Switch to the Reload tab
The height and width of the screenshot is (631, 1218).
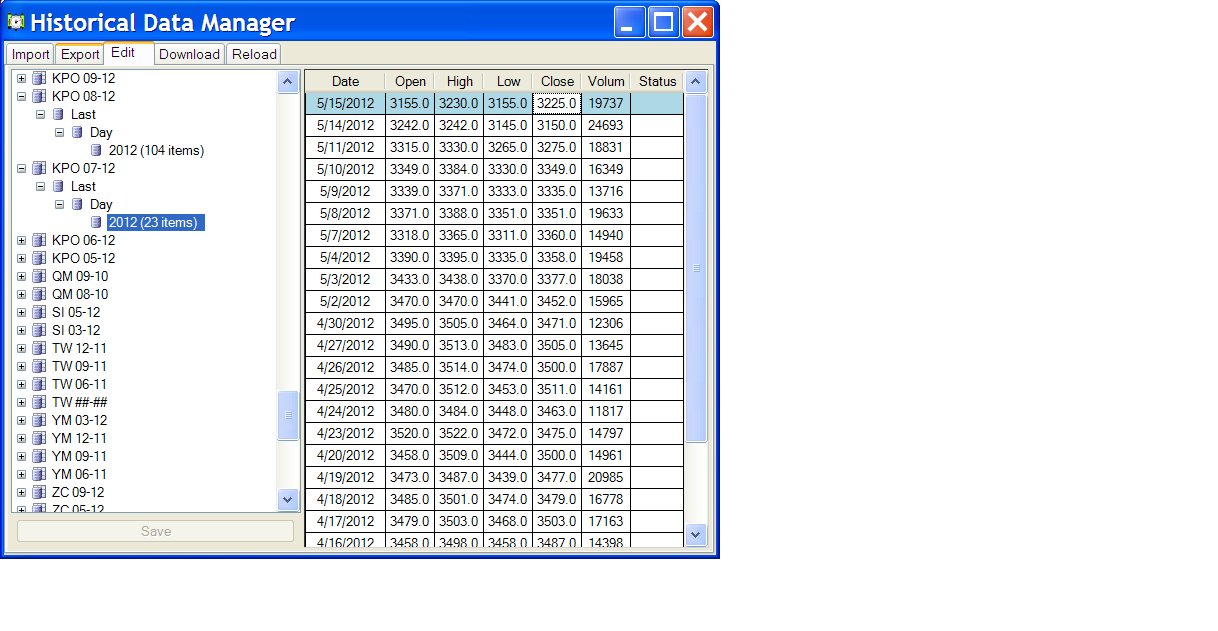pos(254,54)
